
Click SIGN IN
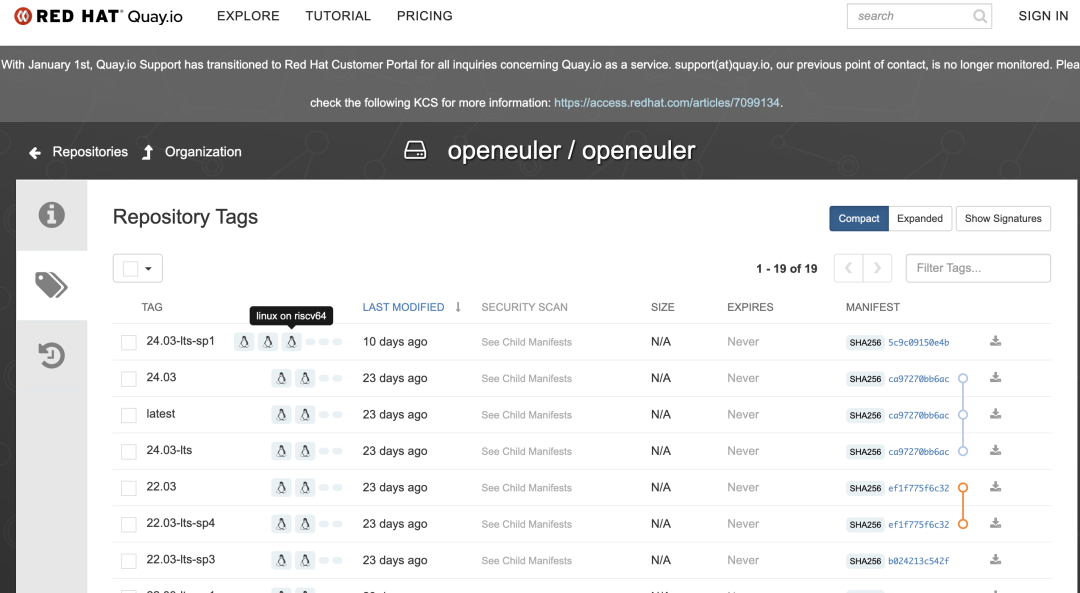coord(1043,16)
